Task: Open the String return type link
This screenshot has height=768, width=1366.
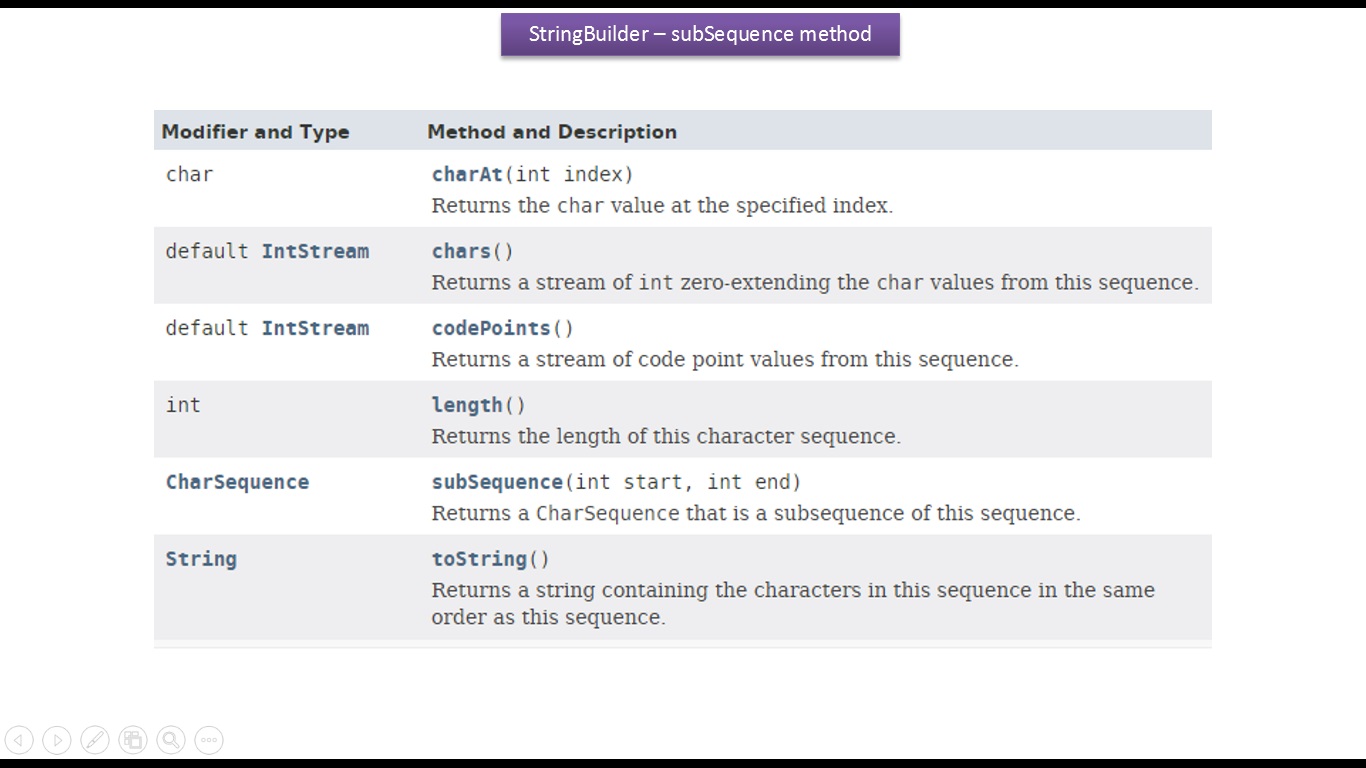Action: (201, 559)
